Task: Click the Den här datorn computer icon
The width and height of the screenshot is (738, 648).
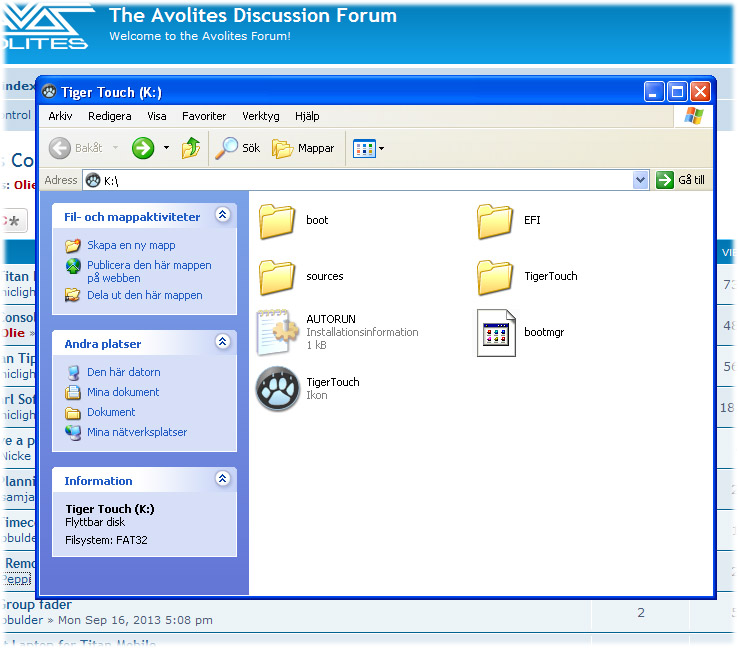Action: coord(73,372)
